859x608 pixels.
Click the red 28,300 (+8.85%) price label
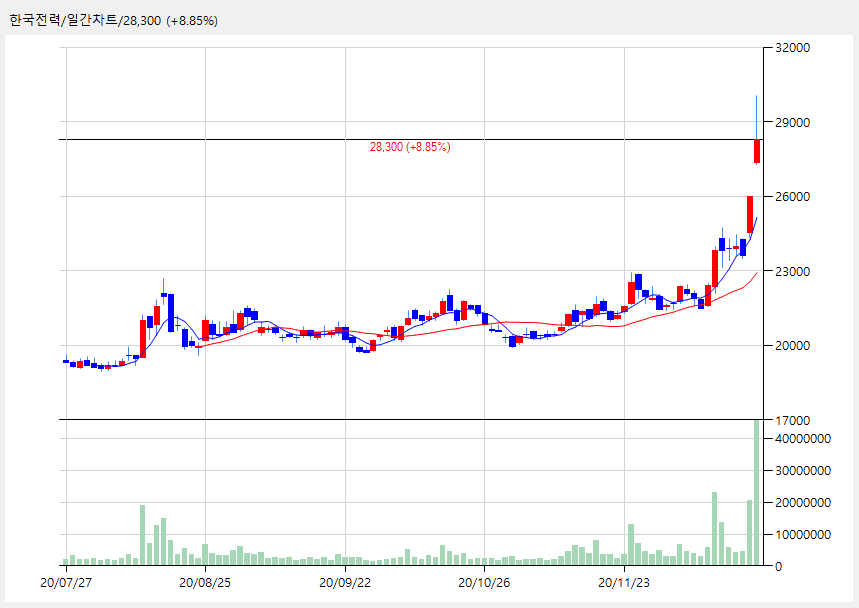pyautogui.click(x=410, y=147)
